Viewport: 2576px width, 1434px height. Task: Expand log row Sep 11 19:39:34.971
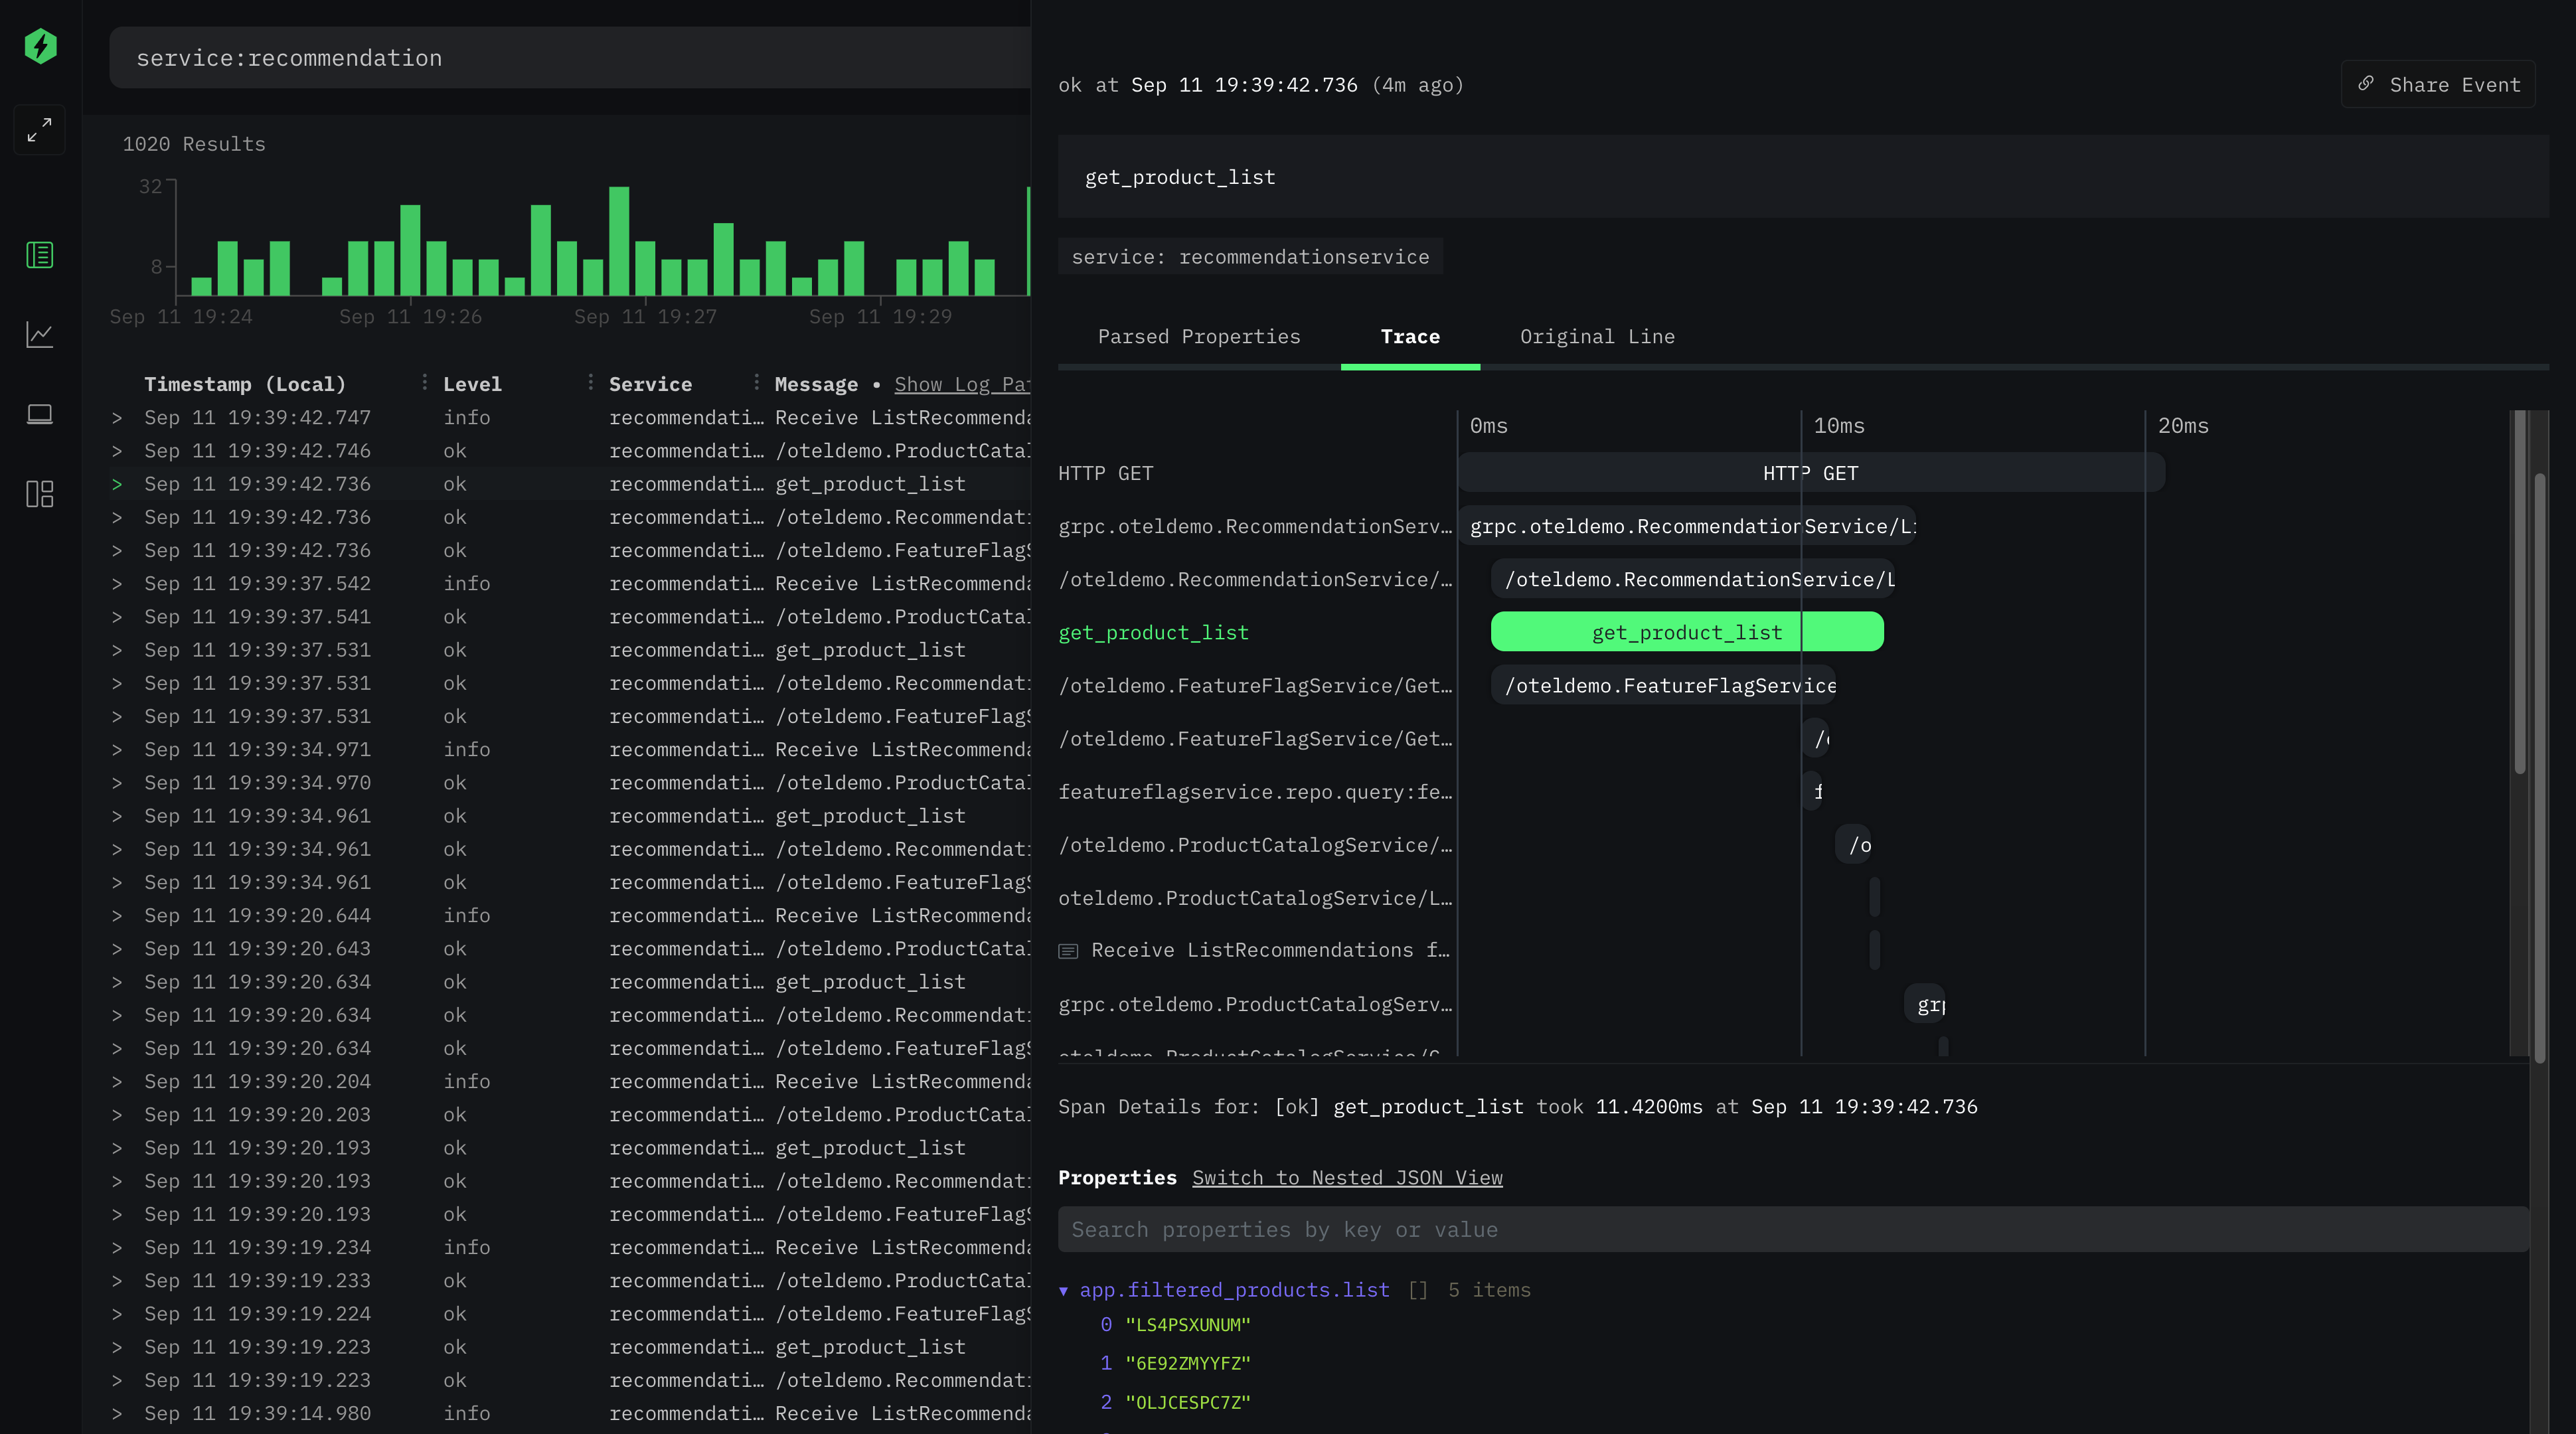pos(117,750)
